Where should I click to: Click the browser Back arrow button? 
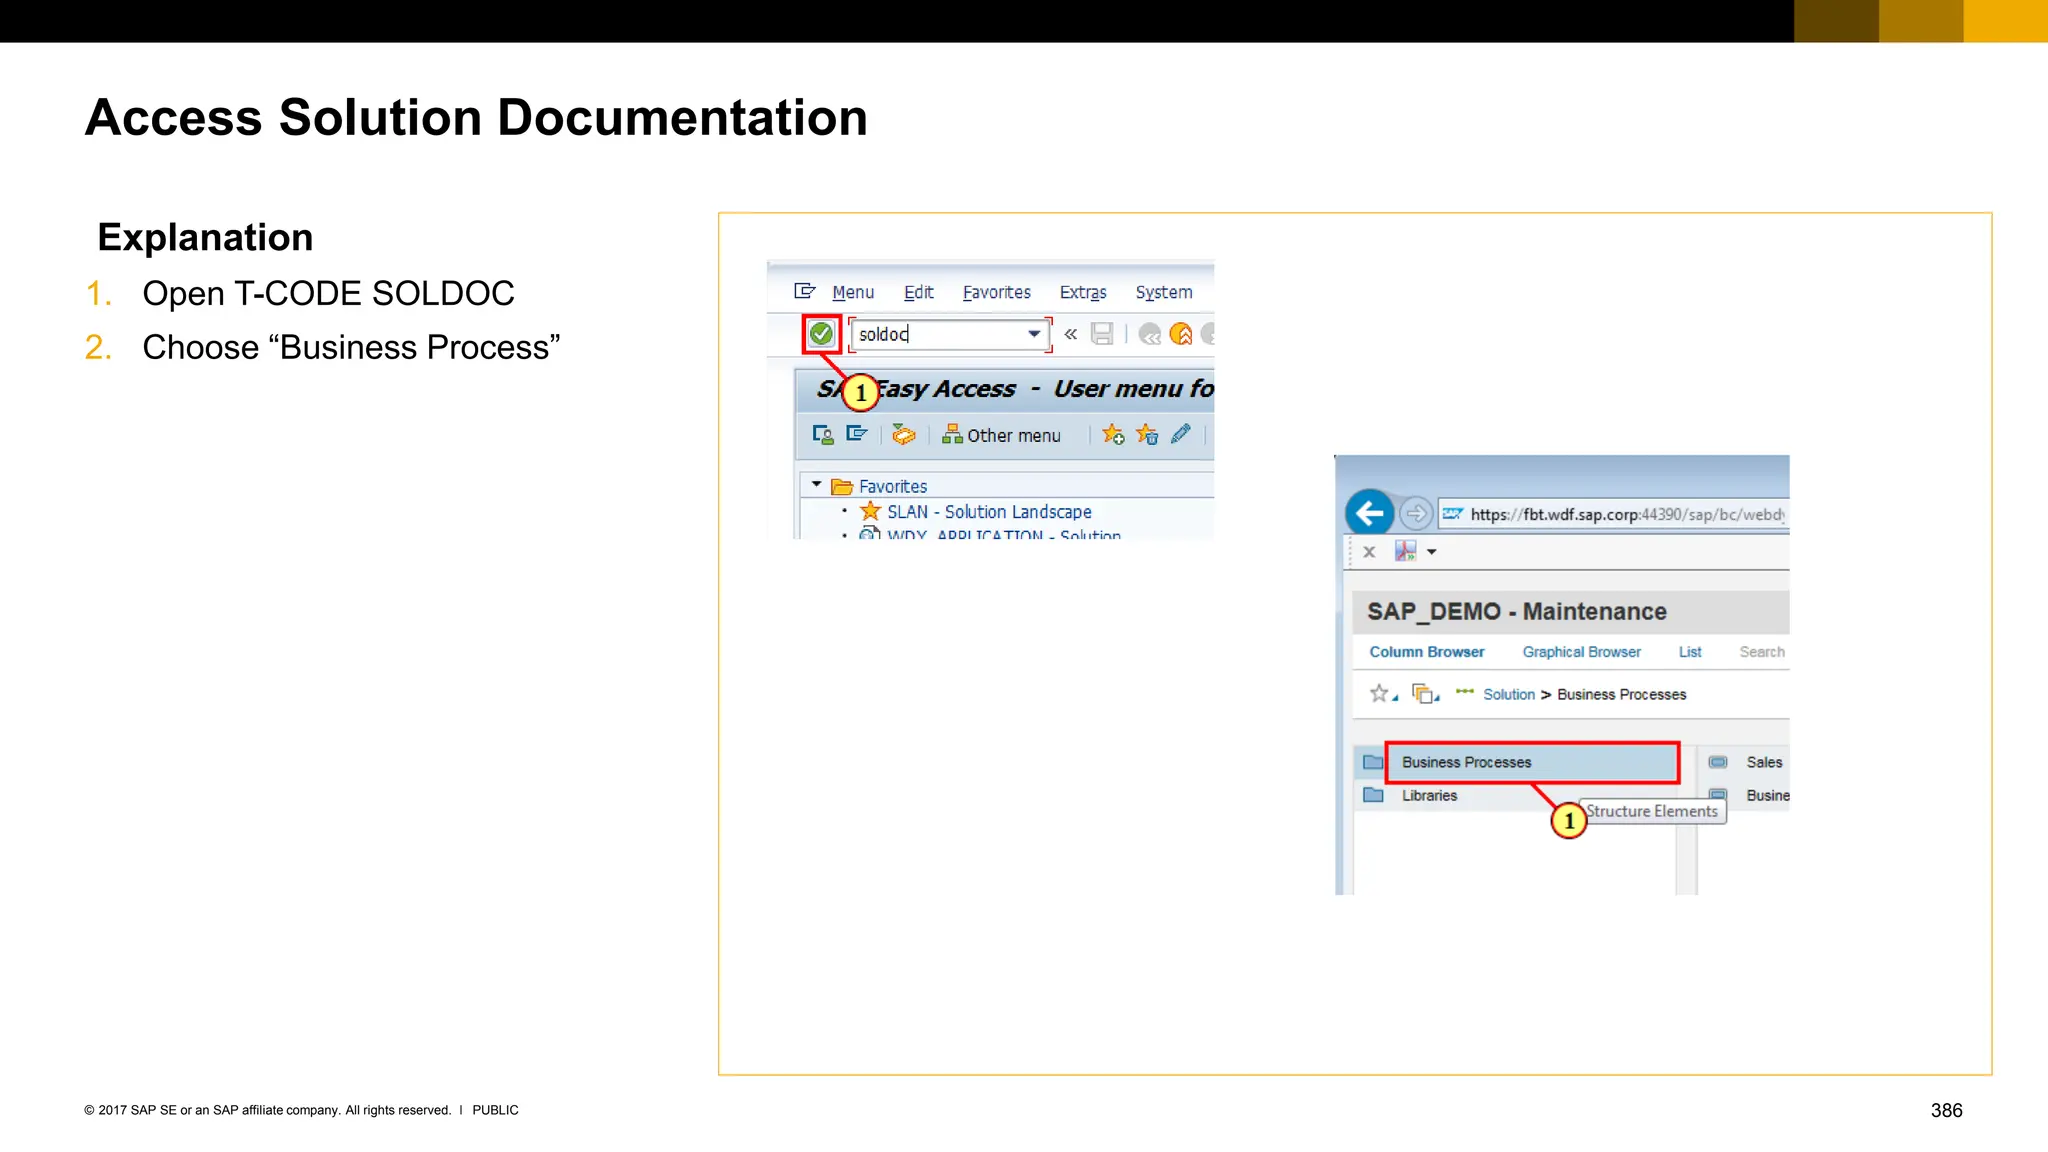(x=1370, y=514)
